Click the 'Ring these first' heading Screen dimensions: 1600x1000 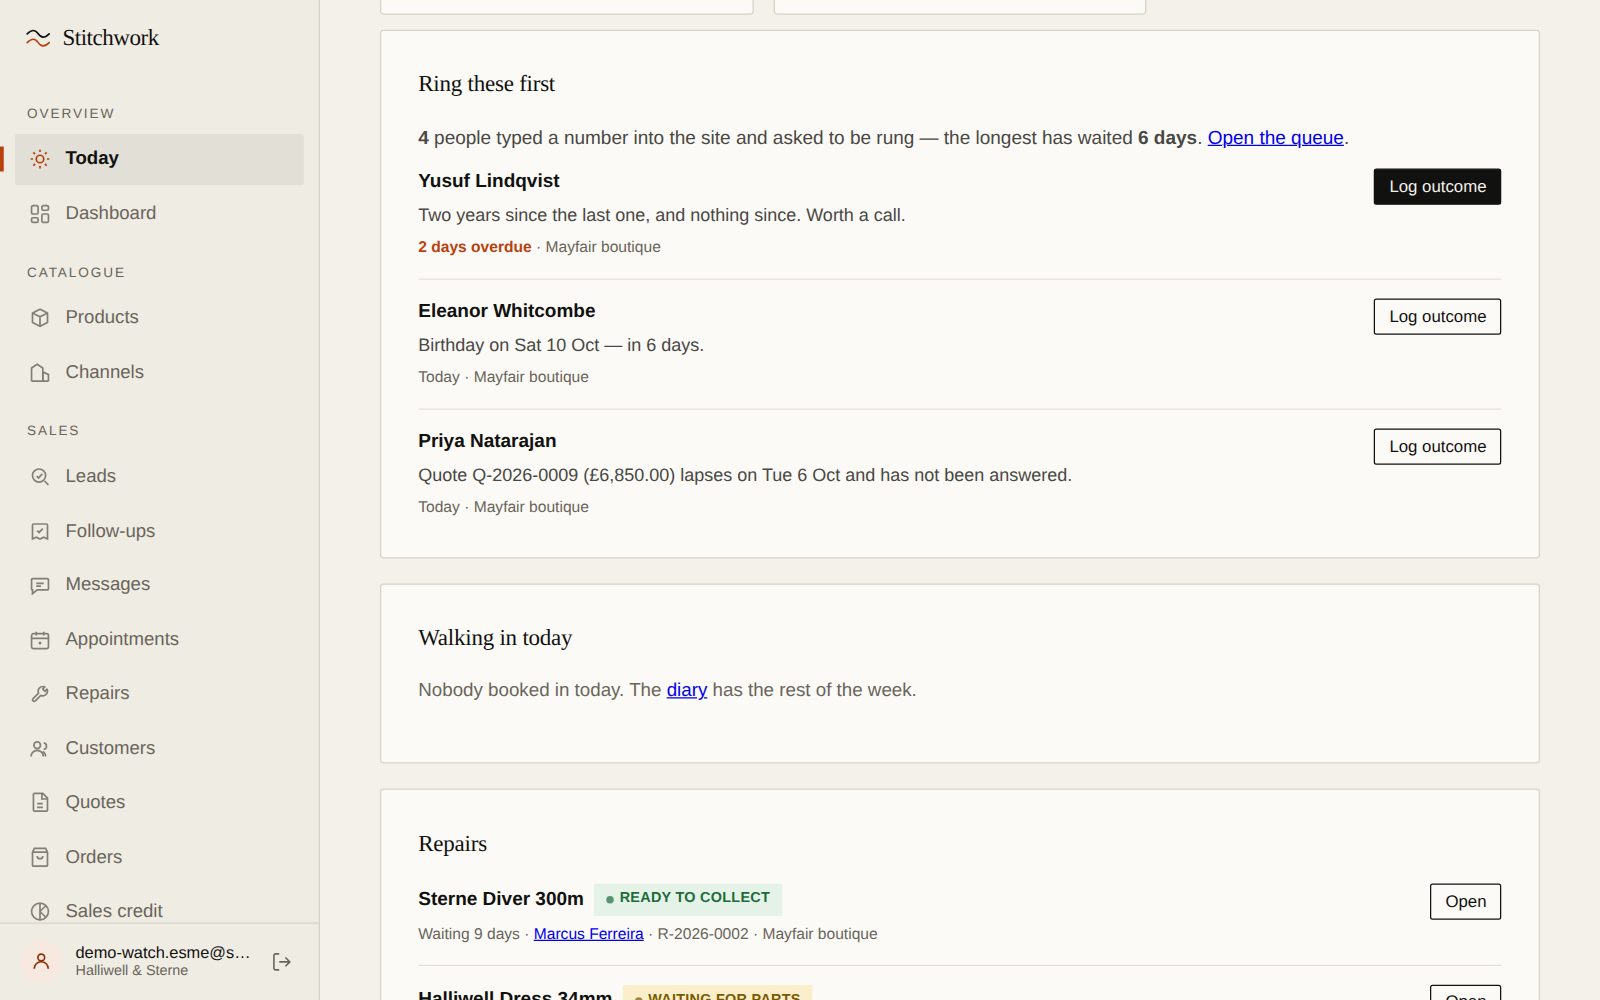[486, 84]
